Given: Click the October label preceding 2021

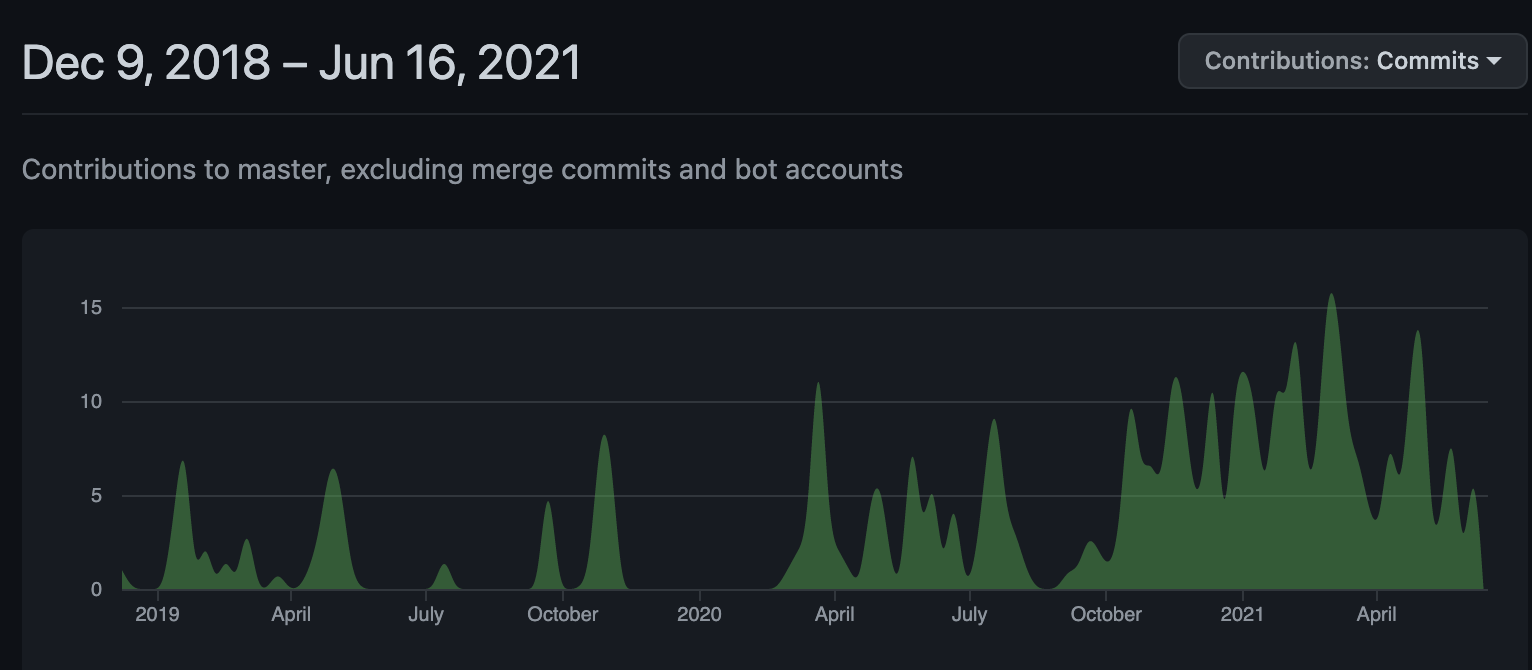Looking at the screenshot, I should pos(1106,614).
